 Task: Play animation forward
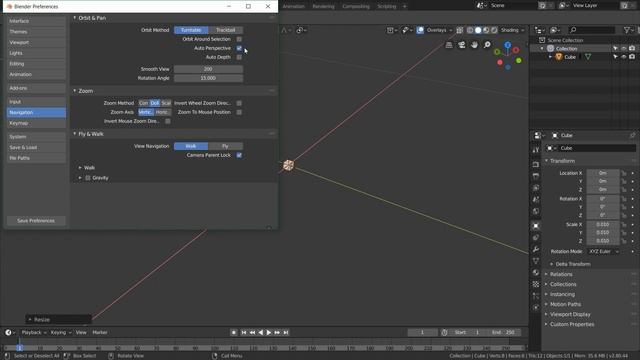[x=269, y=333]
